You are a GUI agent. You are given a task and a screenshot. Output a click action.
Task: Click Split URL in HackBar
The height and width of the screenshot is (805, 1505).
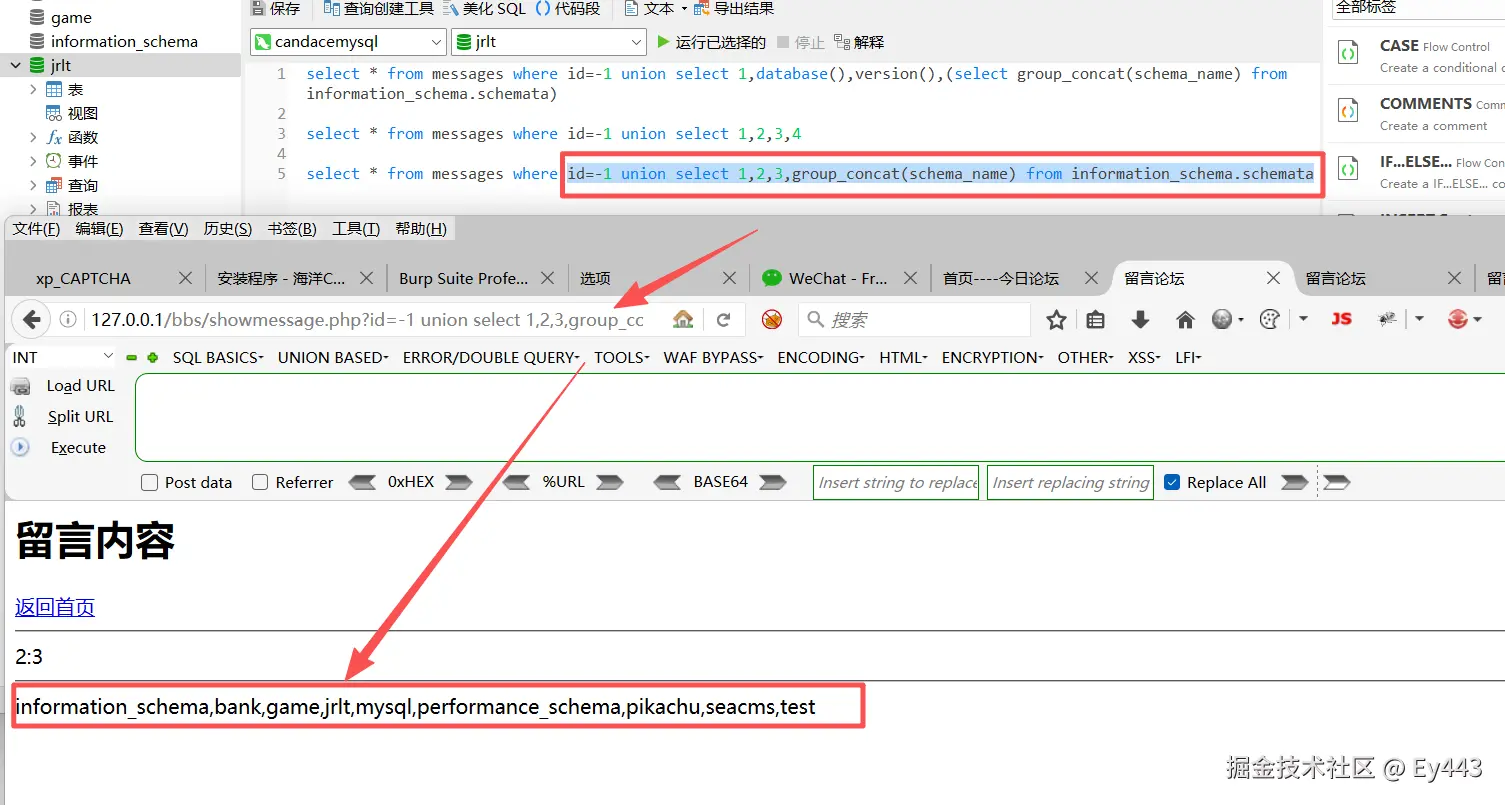point(80,417)
